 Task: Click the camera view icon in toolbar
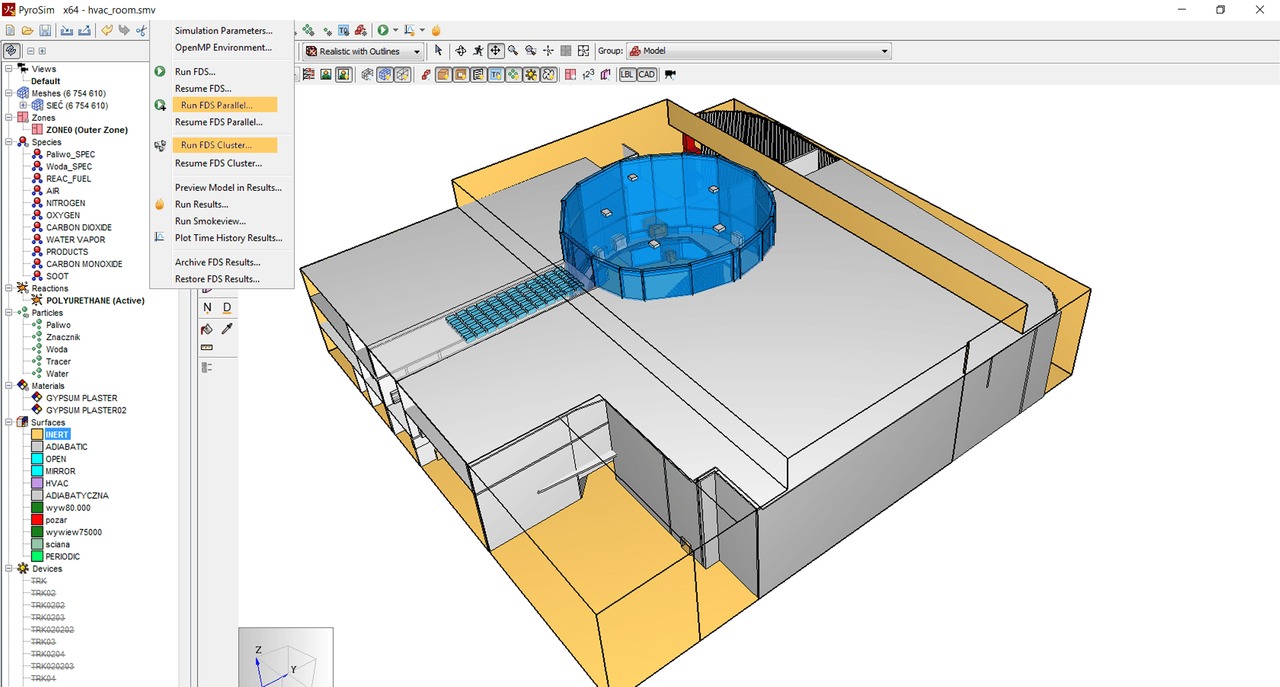point(670,74)
